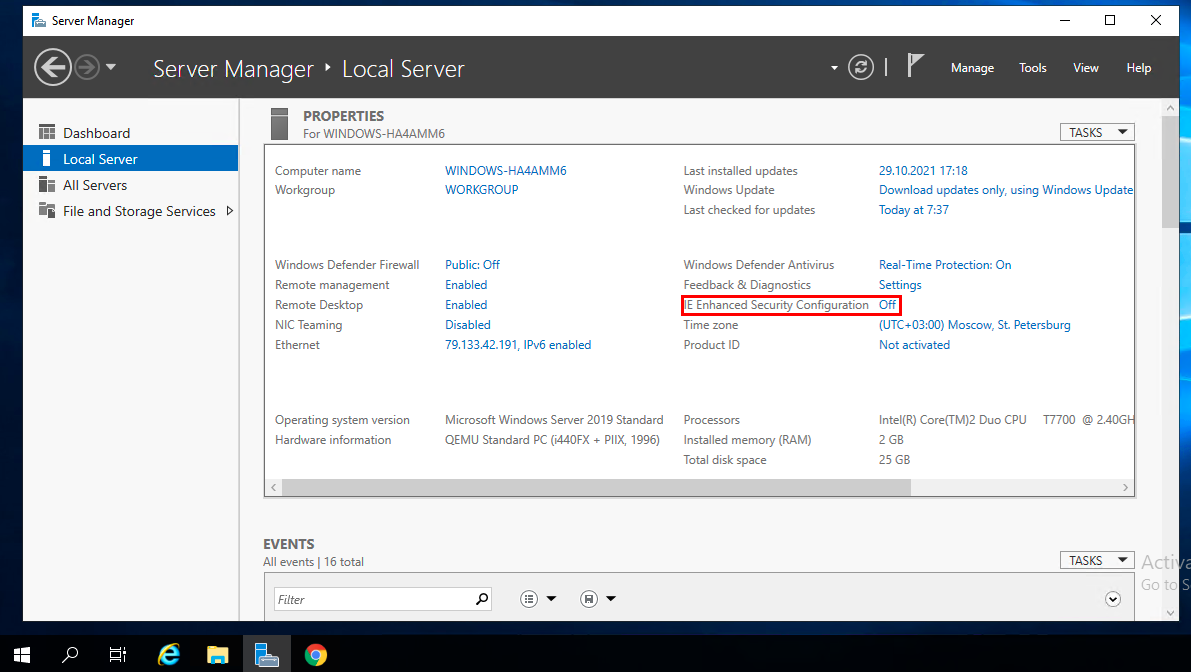Open the Events TASKS dropdown

[1097, 560]
